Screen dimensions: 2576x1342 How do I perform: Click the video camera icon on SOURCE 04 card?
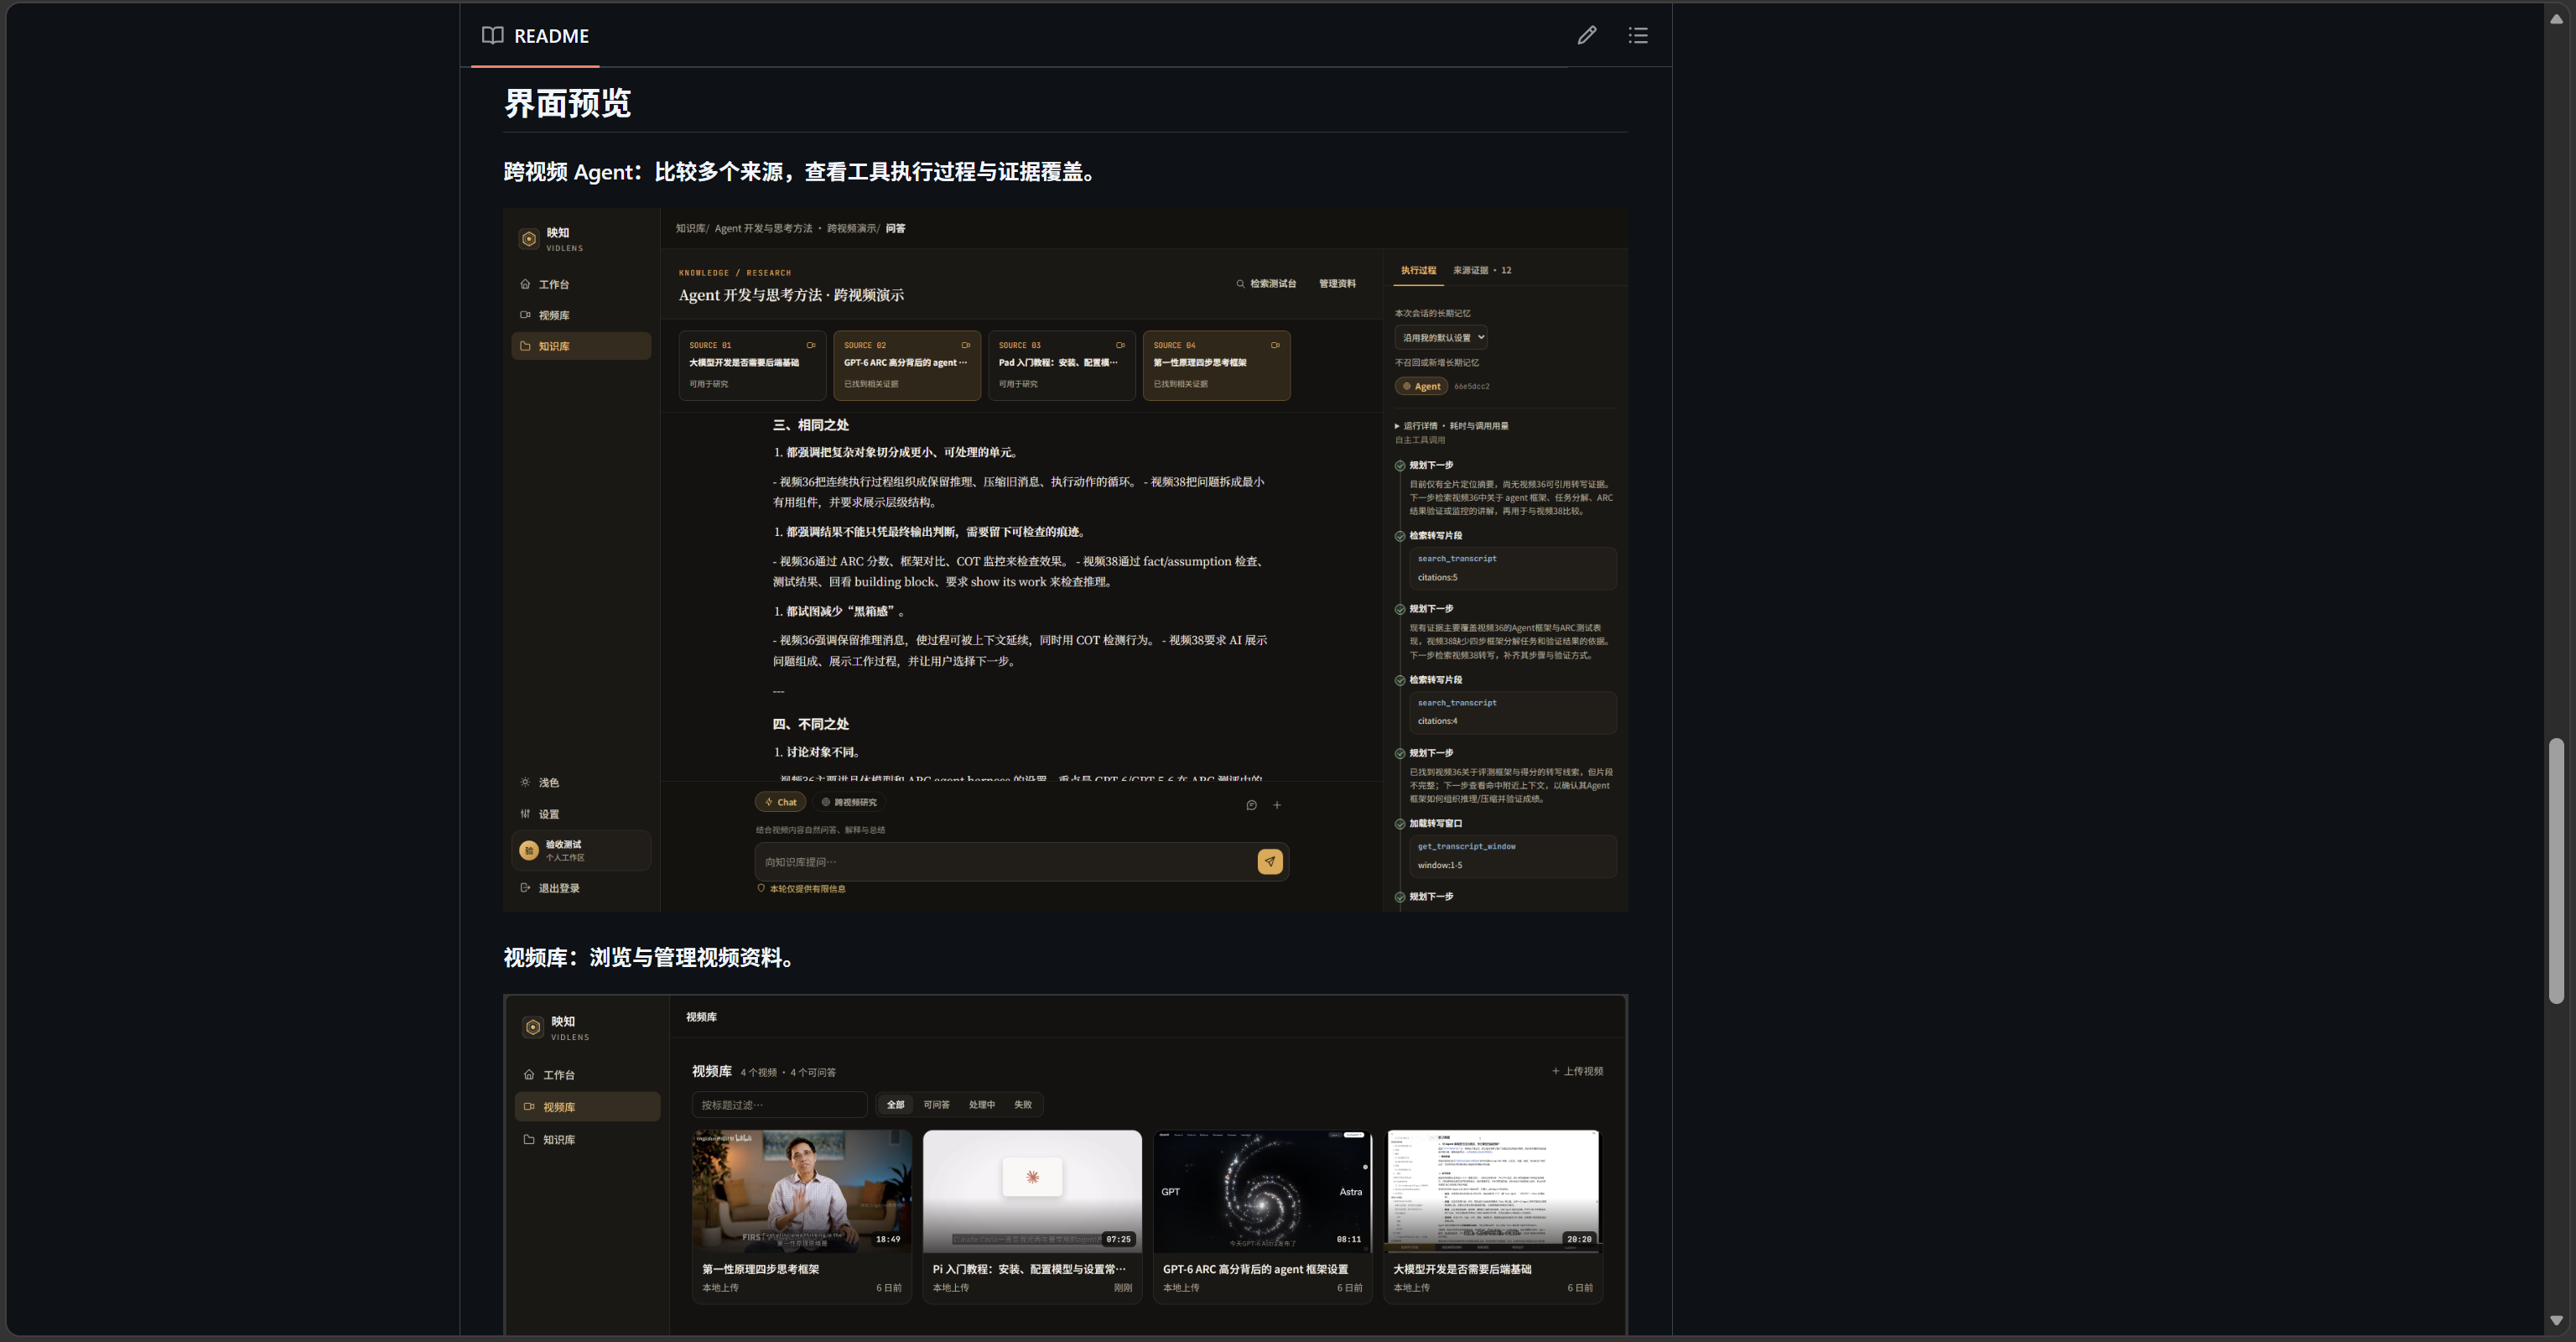(x=1275, y=345)
